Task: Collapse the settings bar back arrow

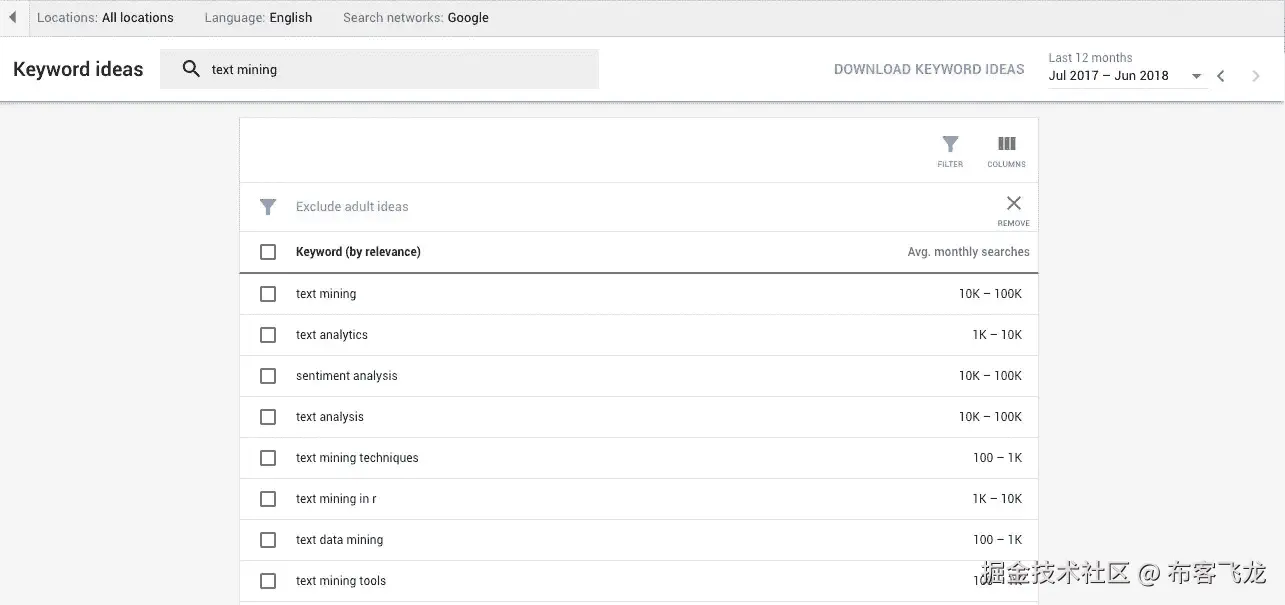Action: (13, 18)
